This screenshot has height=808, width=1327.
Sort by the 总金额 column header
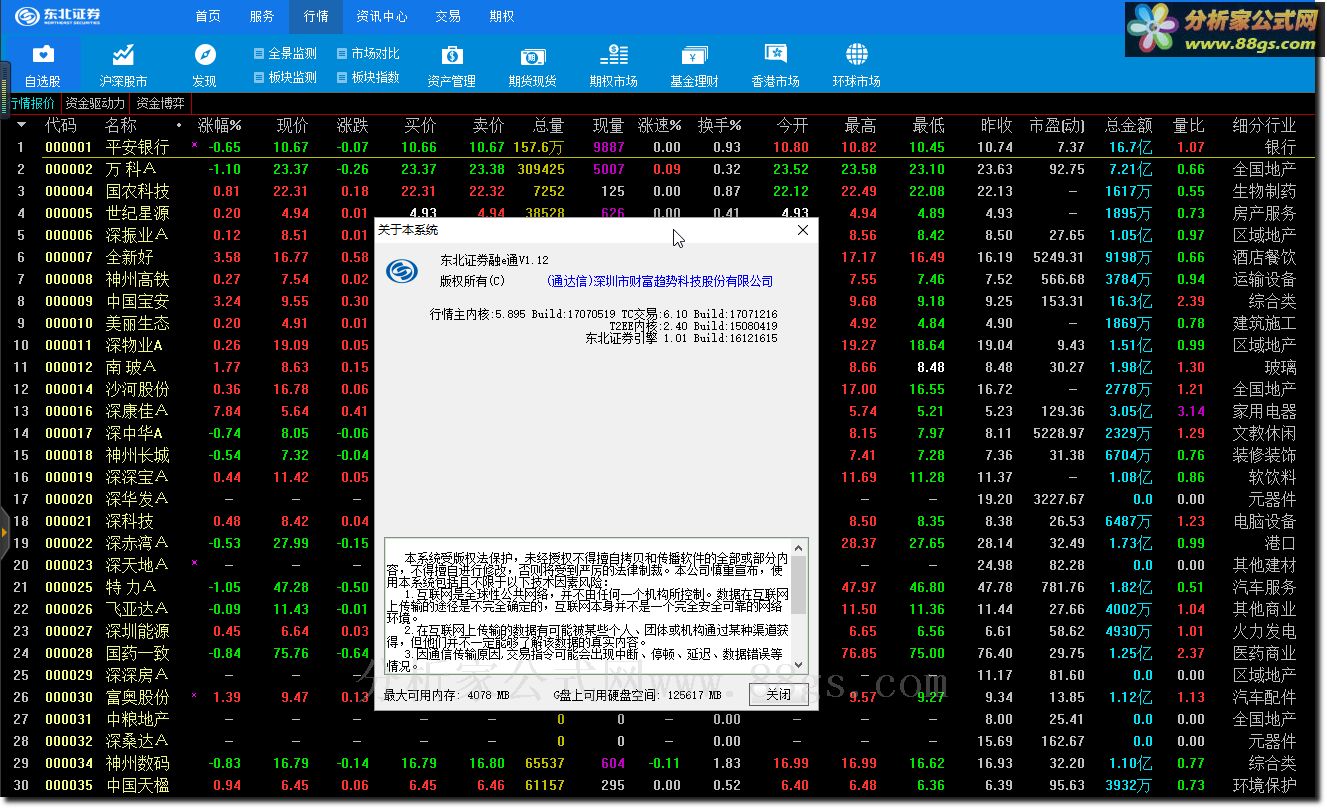click(1128, 125)
